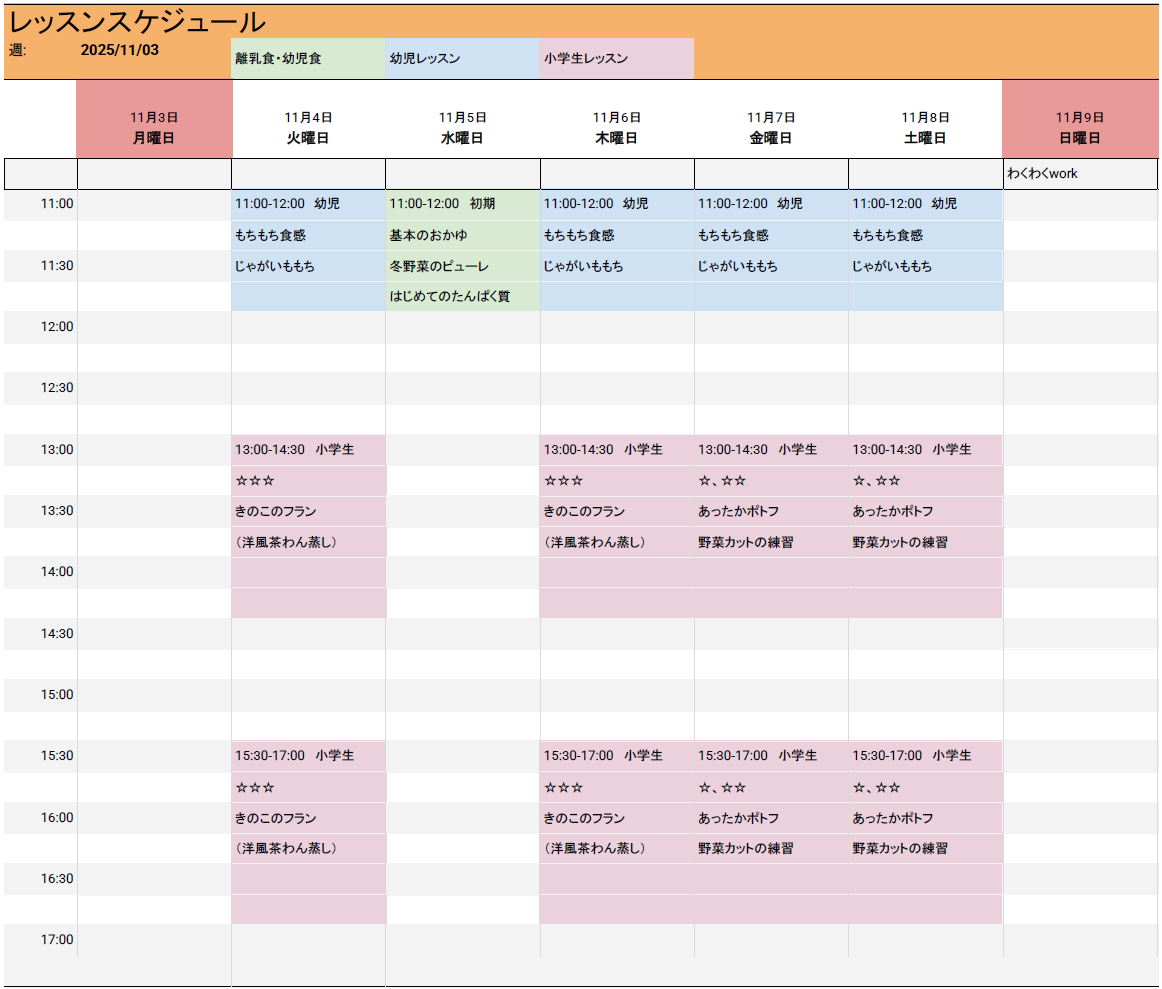Select the week date 2025/11/03 cell
1162x989 pixels.
click(x=120, y=50)
